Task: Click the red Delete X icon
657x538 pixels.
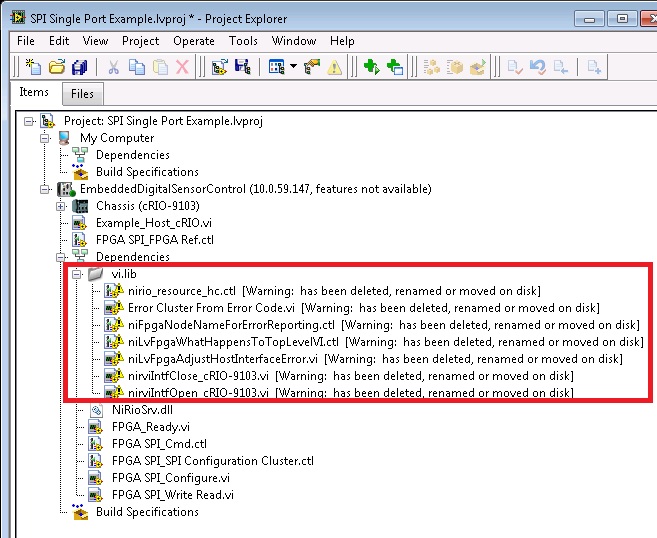Action: [x=182, y=67]
